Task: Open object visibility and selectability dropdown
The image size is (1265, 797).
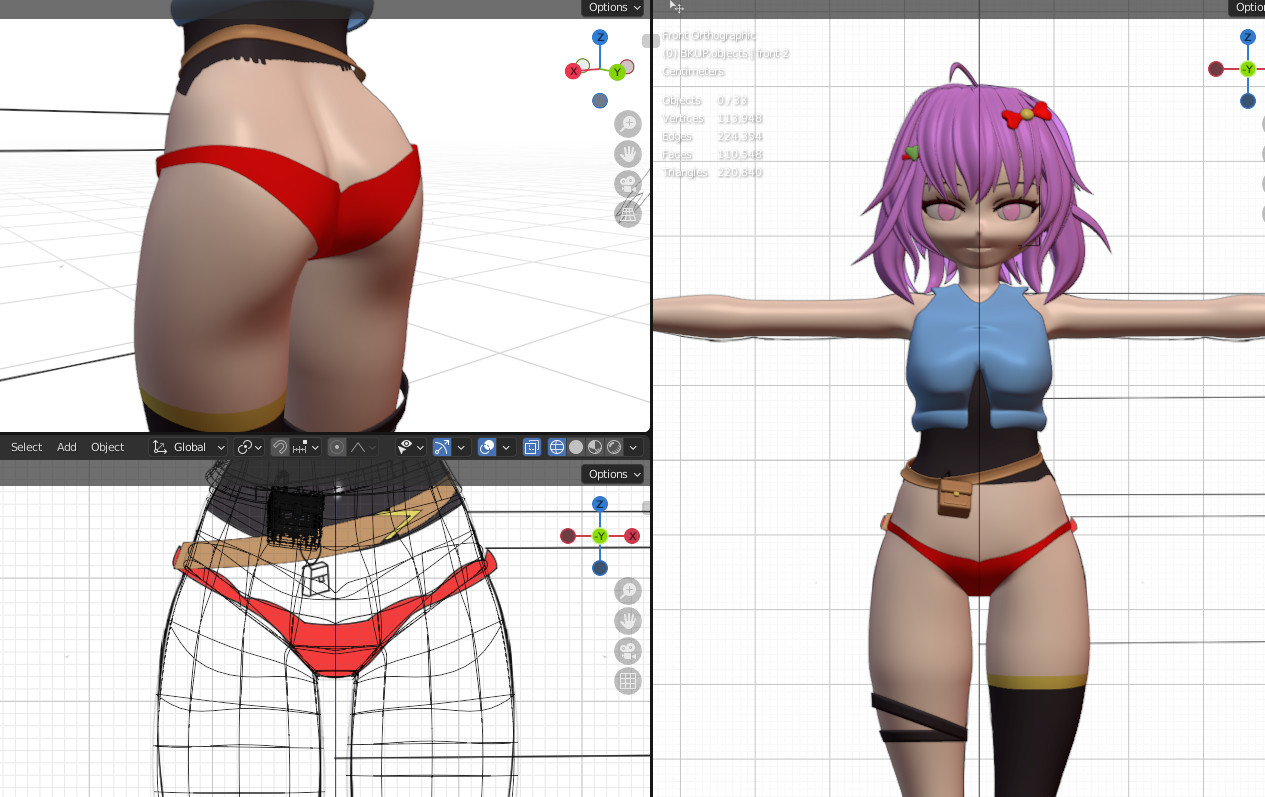Action: coord(411,447)
